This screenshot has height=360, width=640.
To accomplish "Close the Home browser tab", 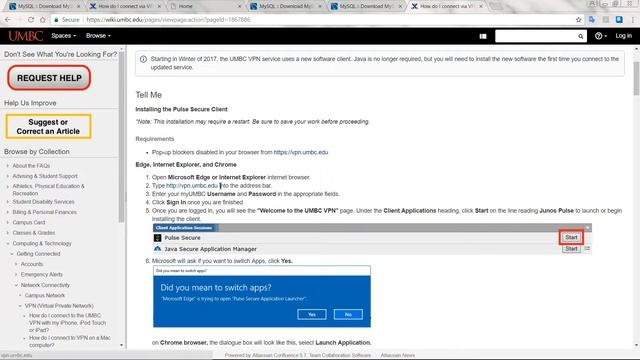I will [240, 6].
